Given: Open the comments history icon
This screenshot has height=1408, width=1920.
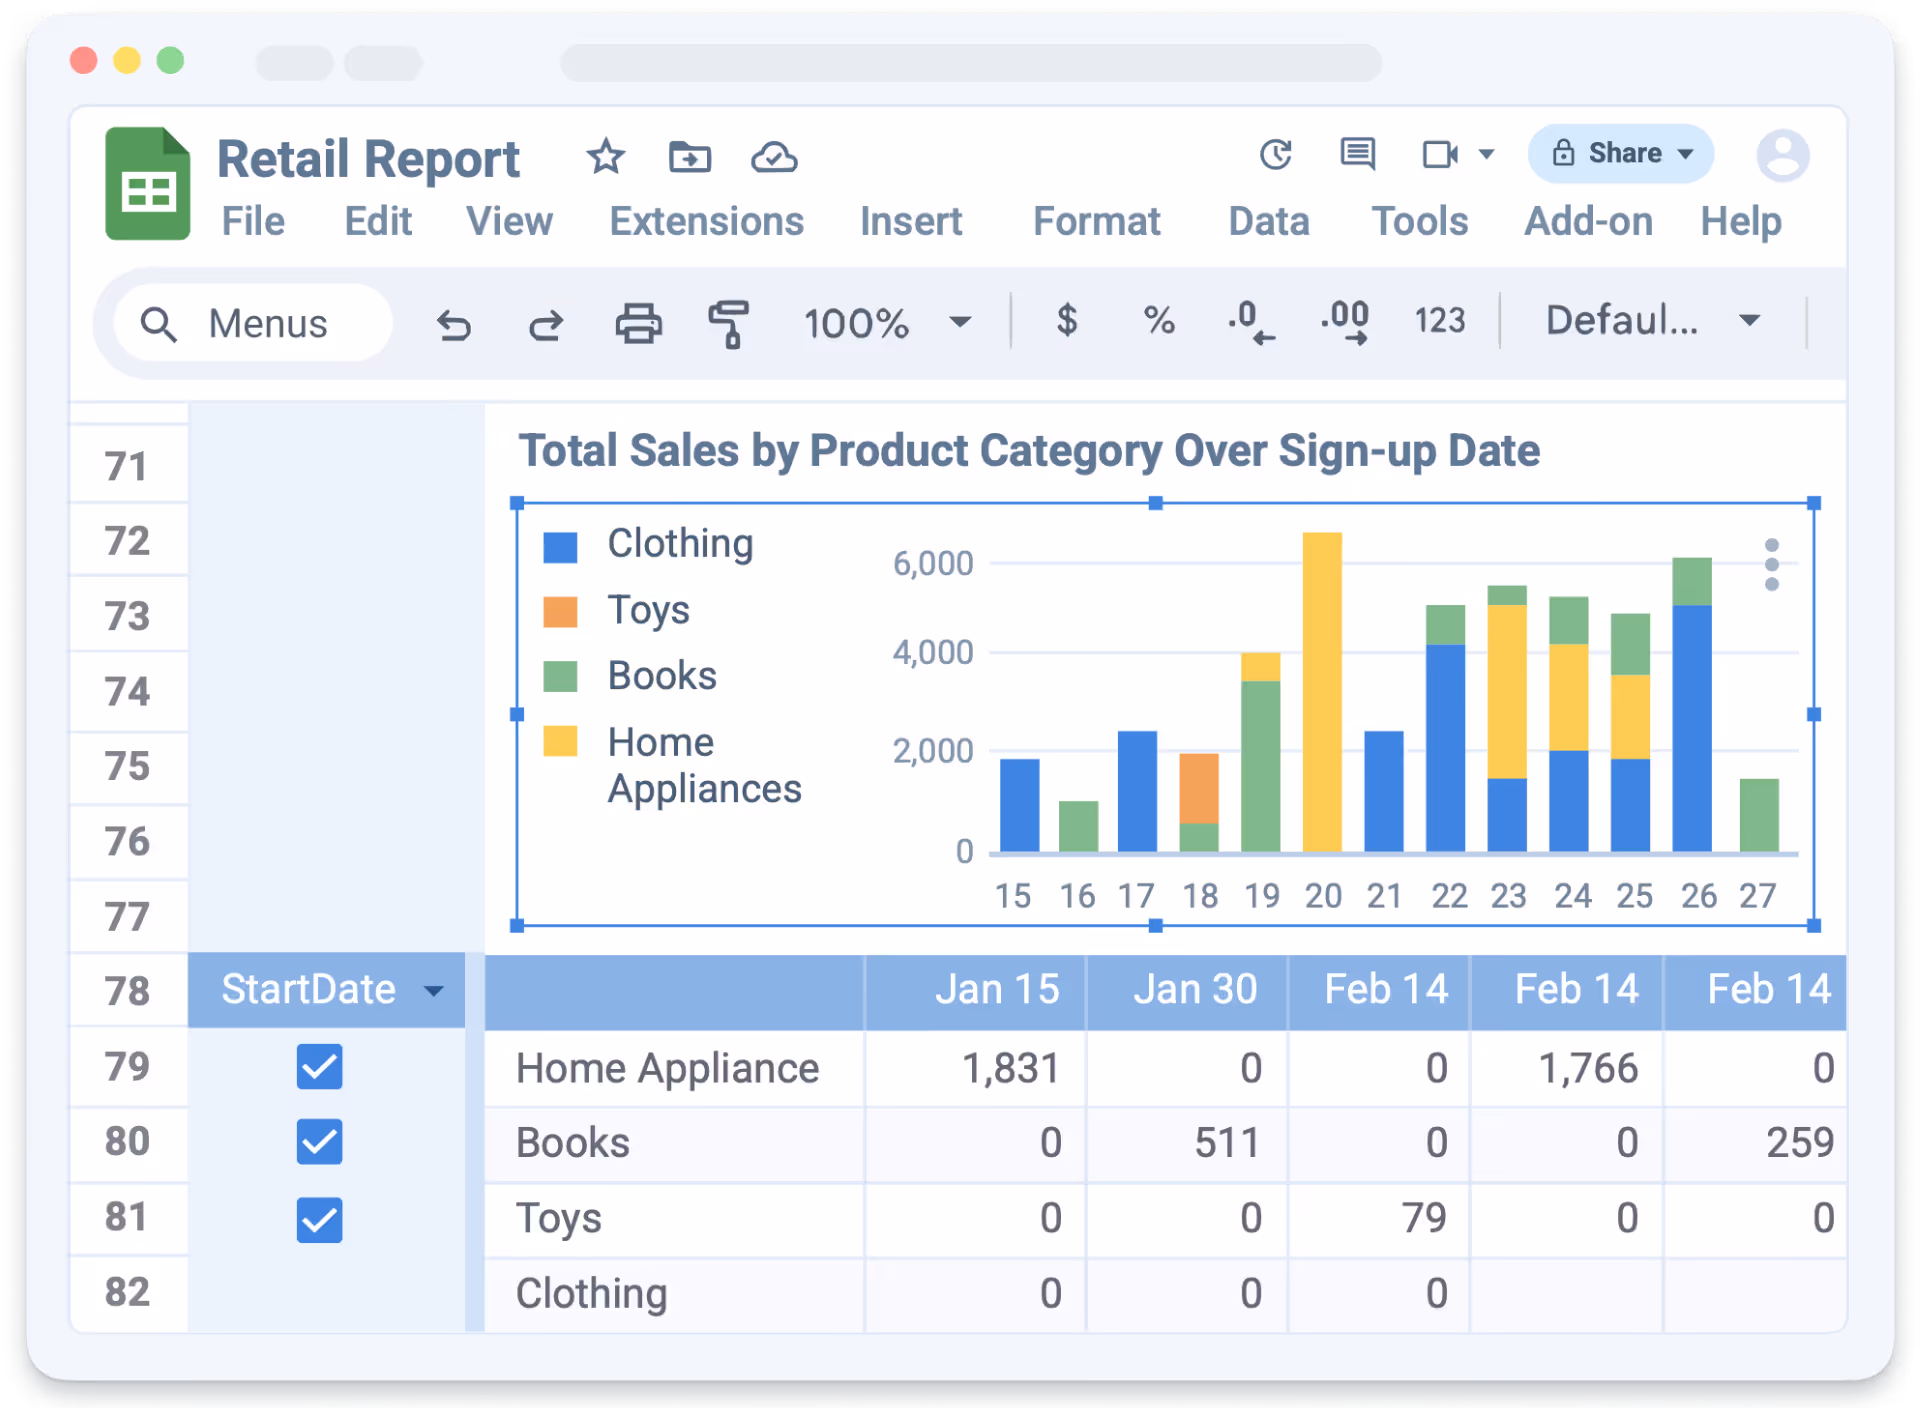Looking at the screenshot, I should (x=1357, y=154).
